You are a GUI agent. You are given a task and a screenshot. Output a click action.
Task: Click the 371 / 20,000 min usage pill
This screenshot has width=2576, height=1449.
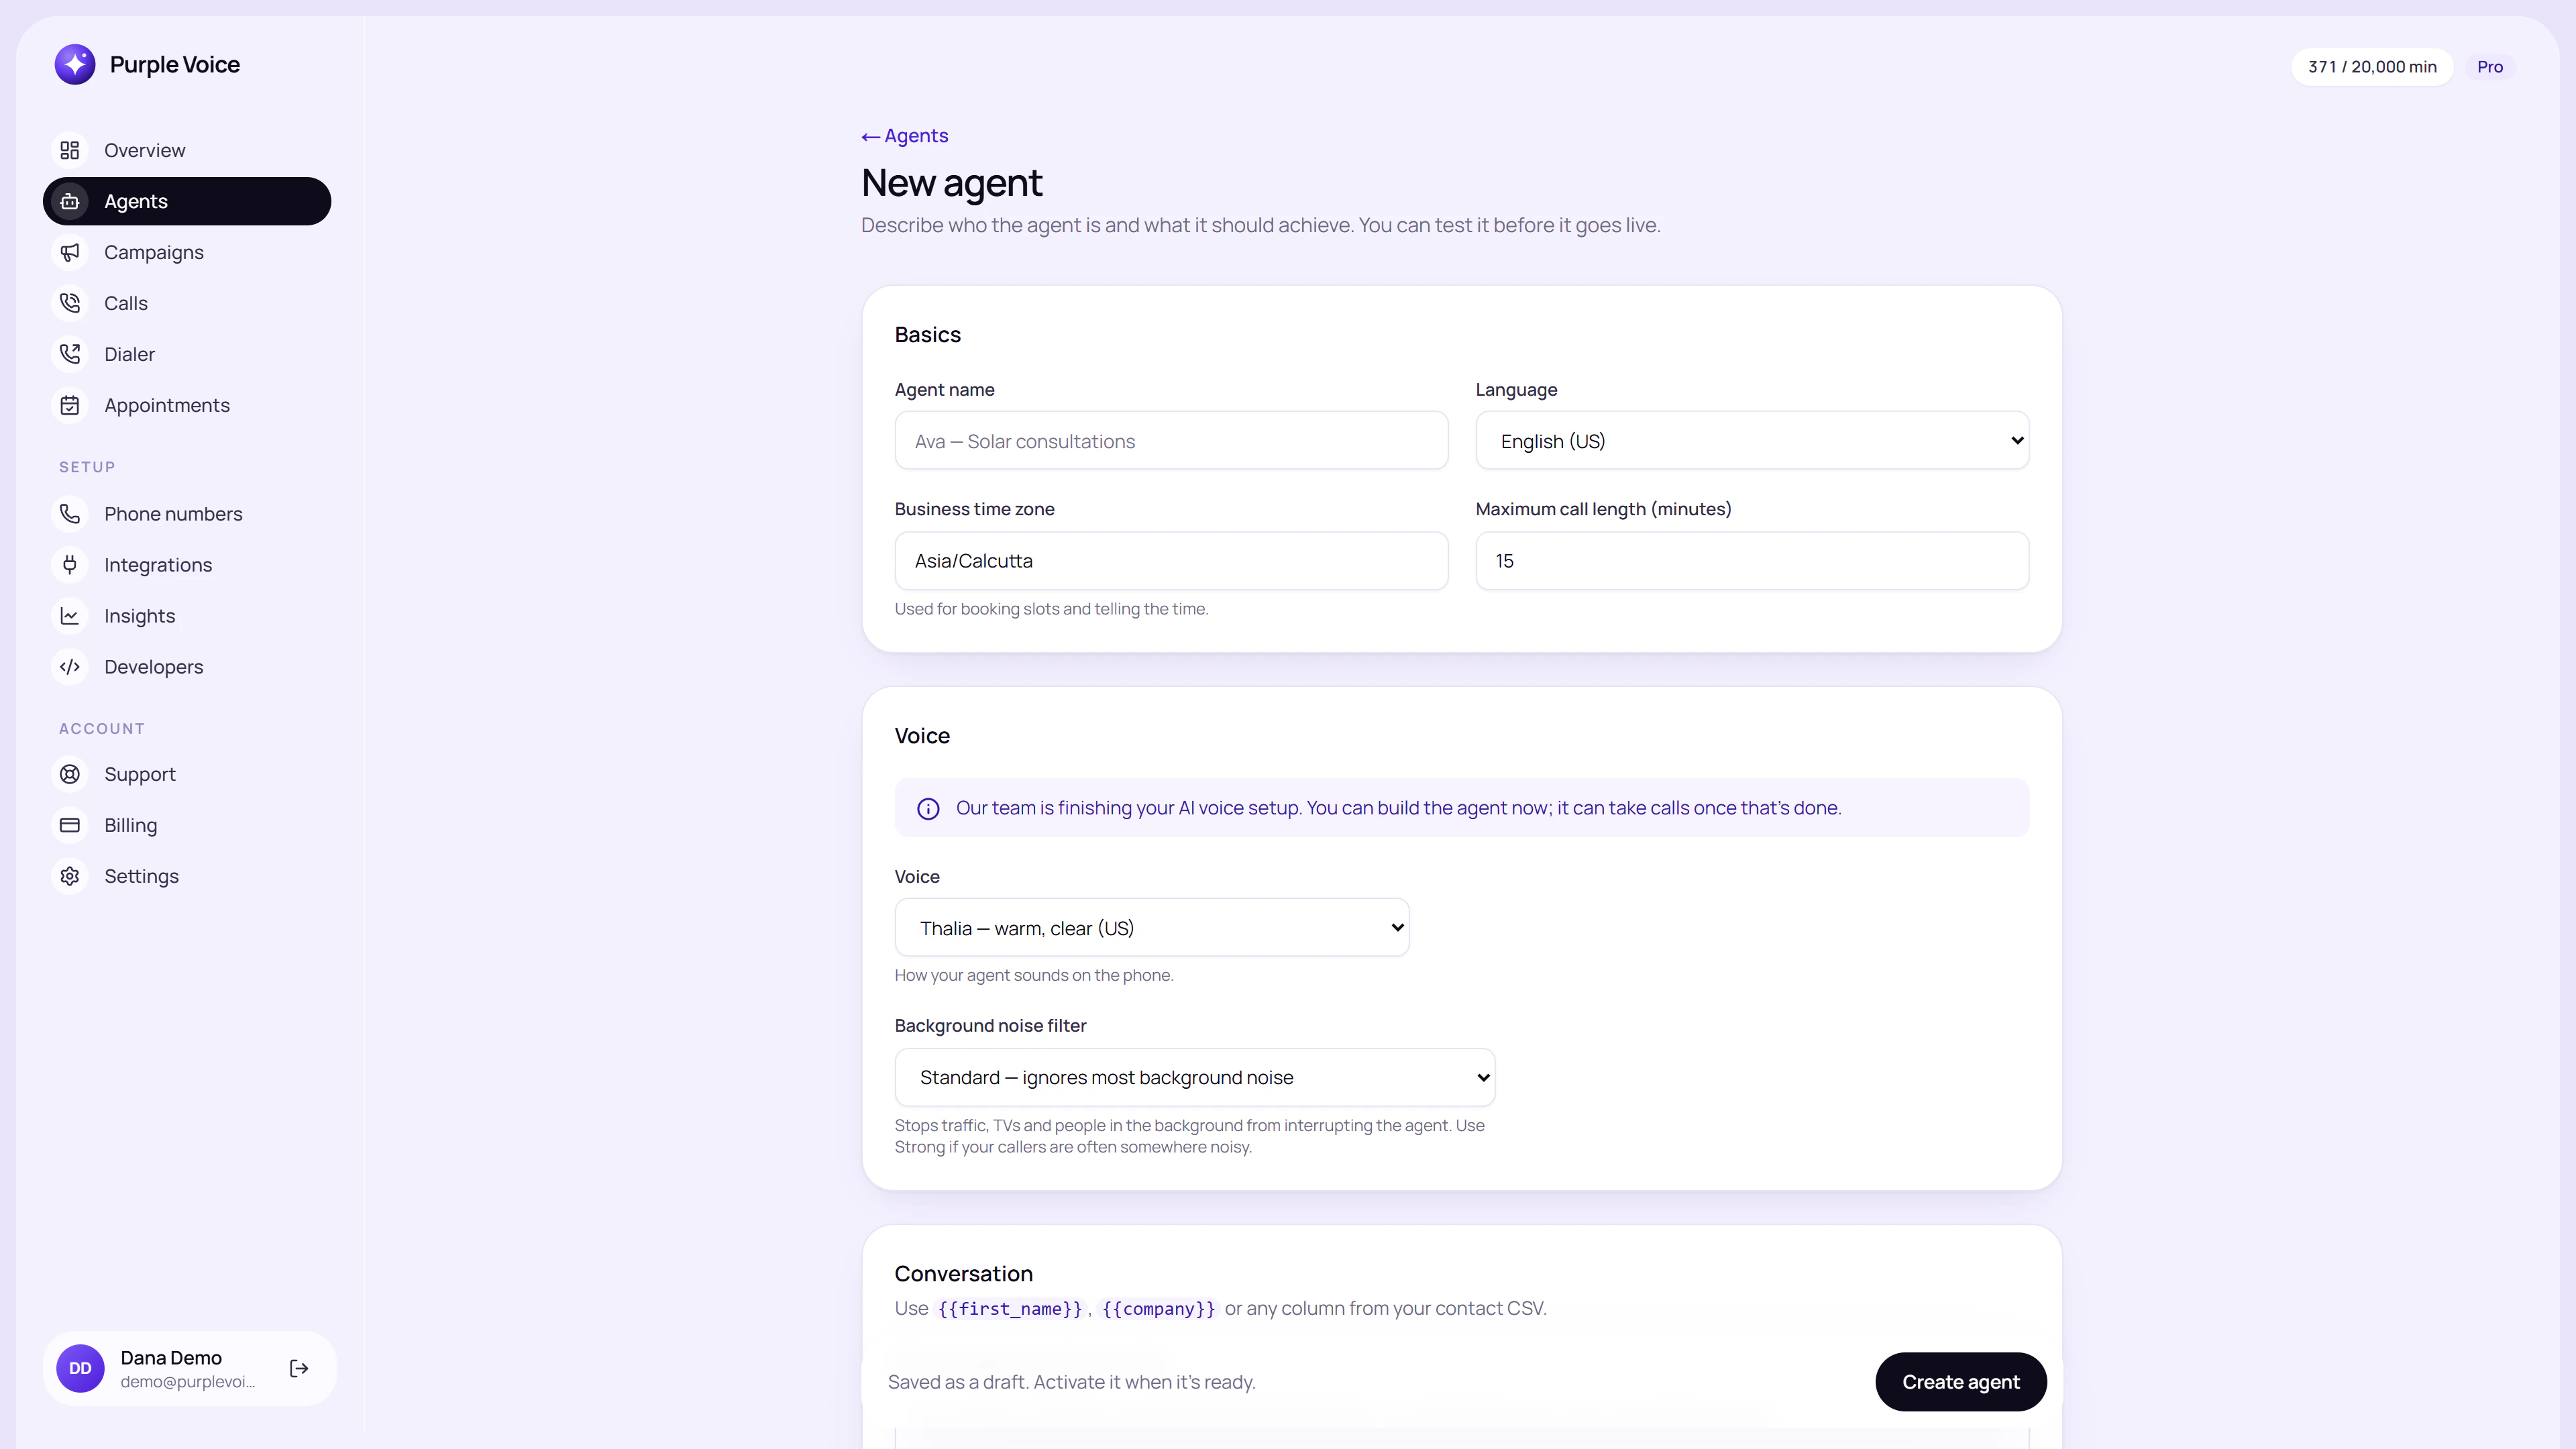[2371, 67]
